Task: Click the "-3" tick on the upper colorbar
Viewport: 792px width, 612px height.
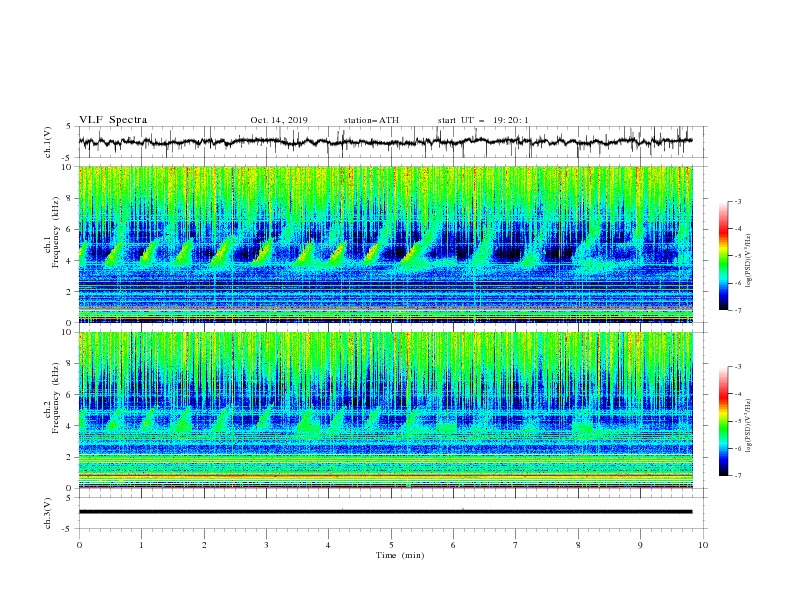Action: 738,202
